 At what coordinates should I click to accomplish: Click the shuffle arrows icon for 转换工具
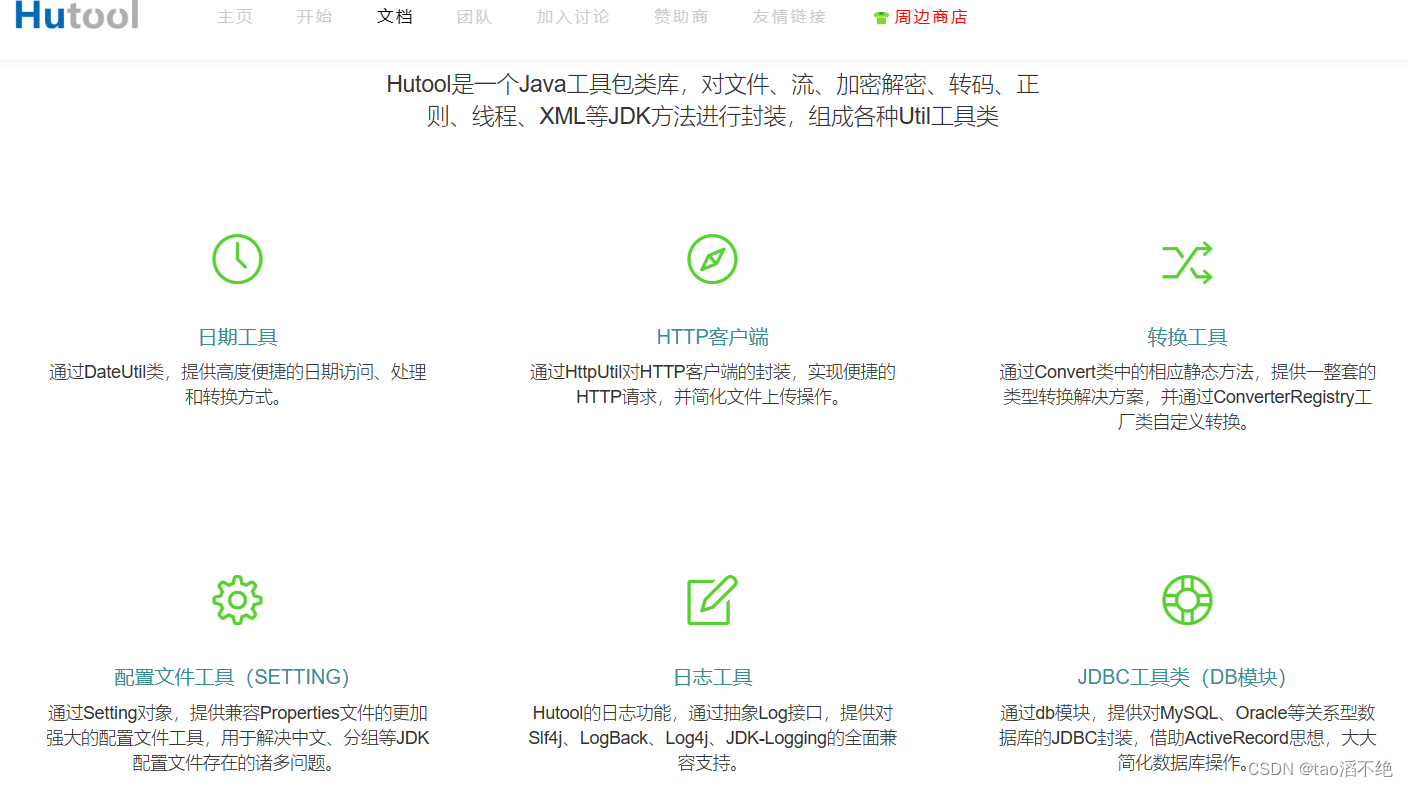1187,262
